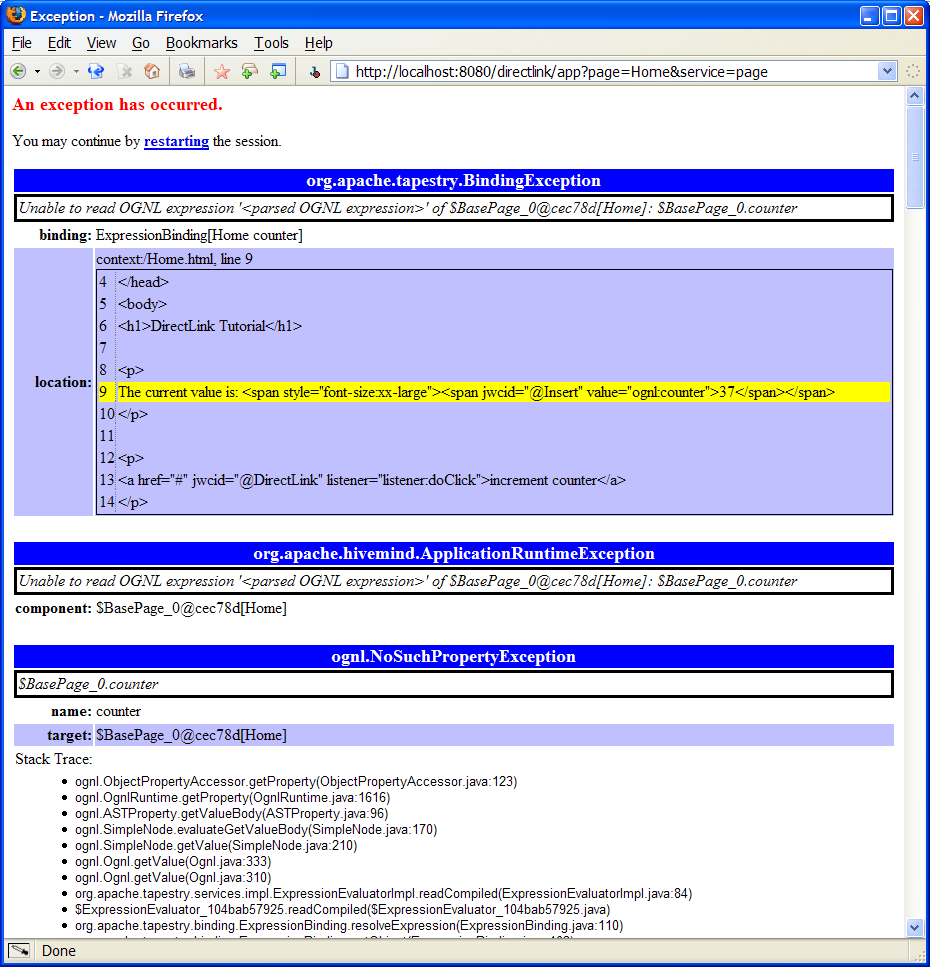The image size is (930, 967).
Task: Click the Back navigation arrow
Action: point(18,71)
